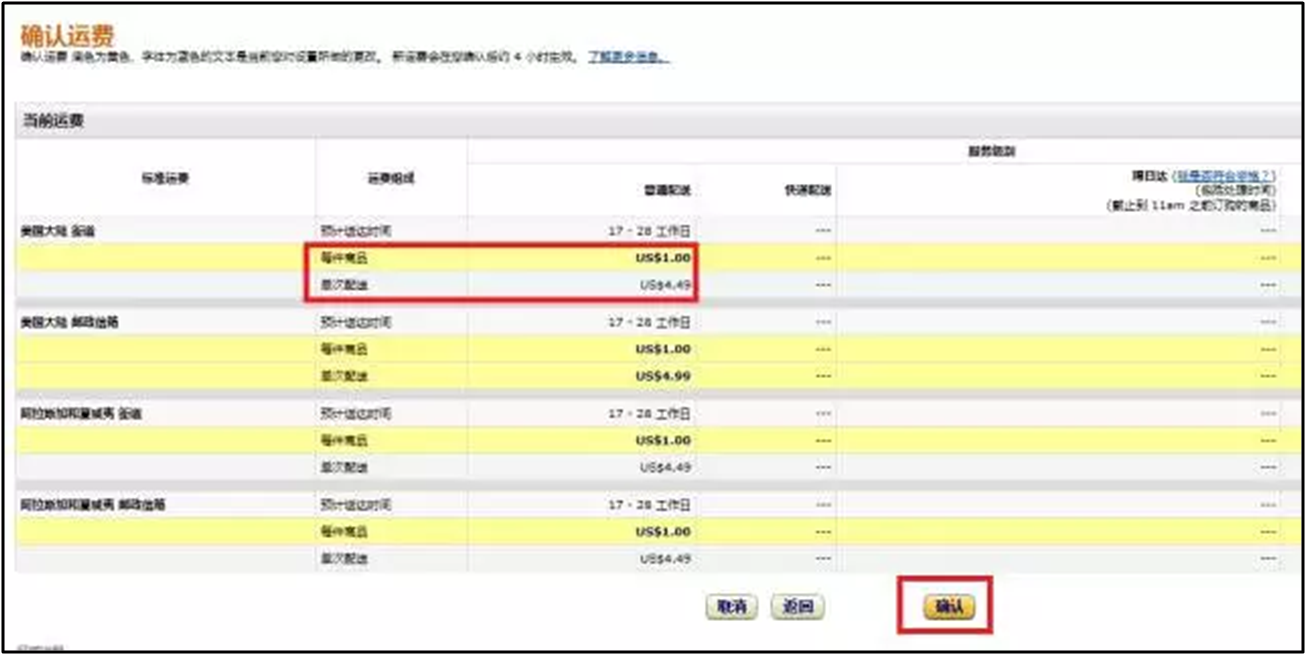The image size is (1306, 654).
Task: Click the 确认 button inside the red highlight
Action: point(948,607)
